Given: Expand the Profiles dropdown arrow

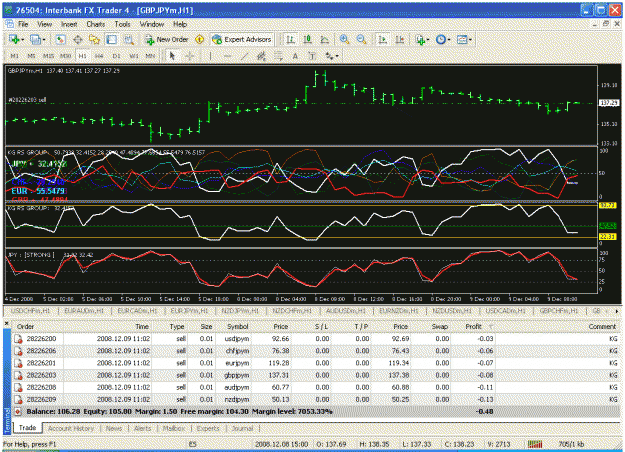Looking at the screenshot, I should tap(44, 40).
